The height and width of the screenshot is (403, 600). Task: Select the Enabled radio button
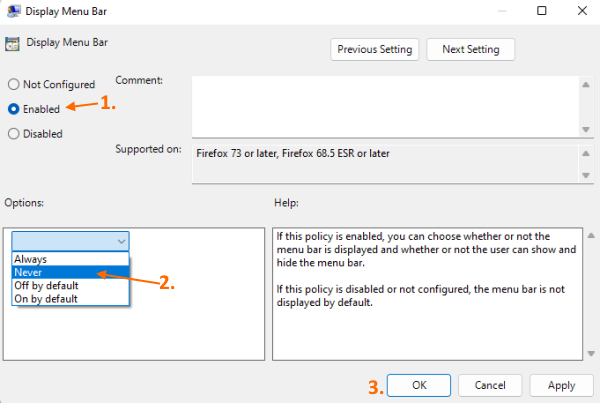pyautogui.click(x=14, y=109)
